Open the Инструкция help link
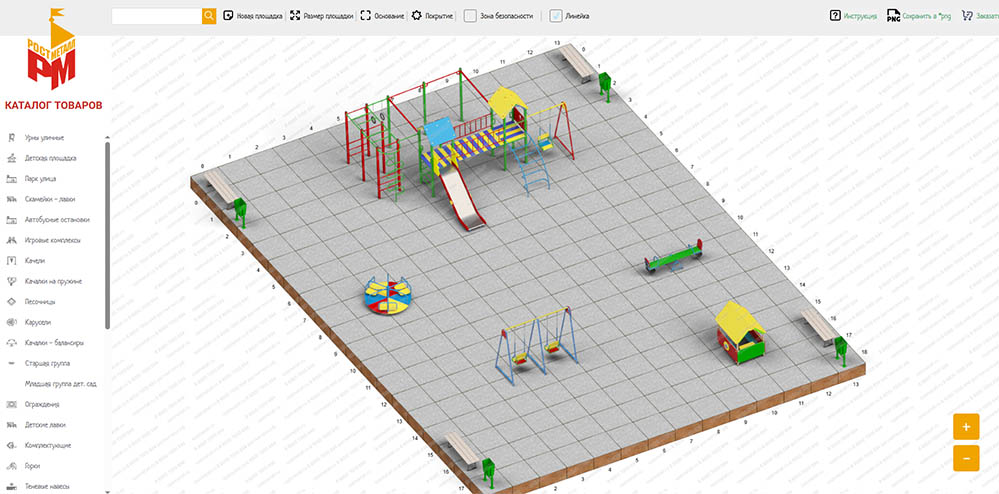Image resolution: width=999 pixels, height=494 pixels. pos(853,16)
